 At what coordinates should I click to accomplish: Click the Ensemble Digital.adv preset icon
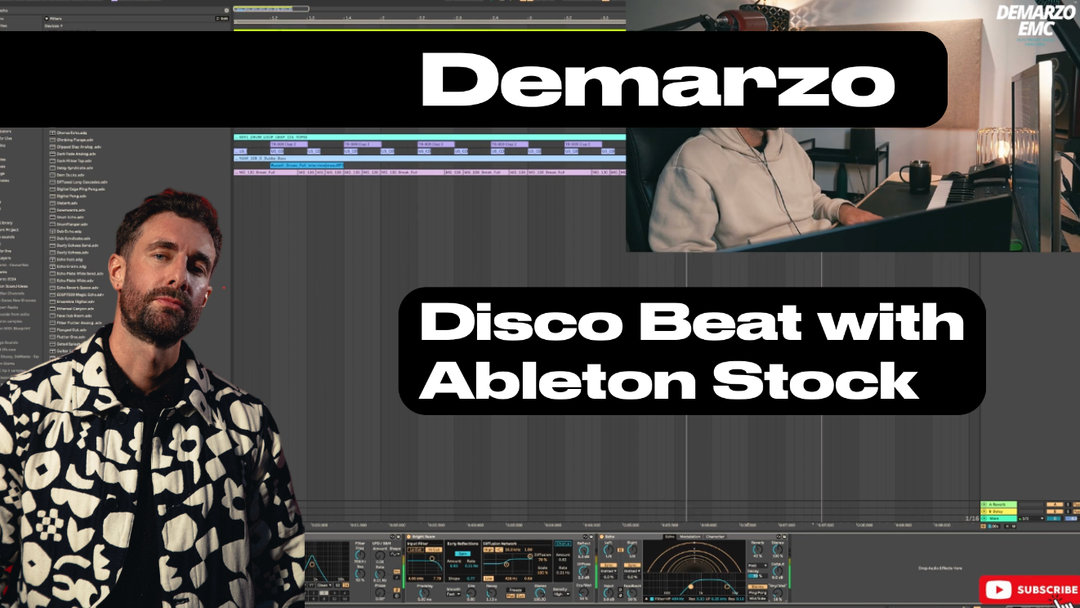(53, 301)
